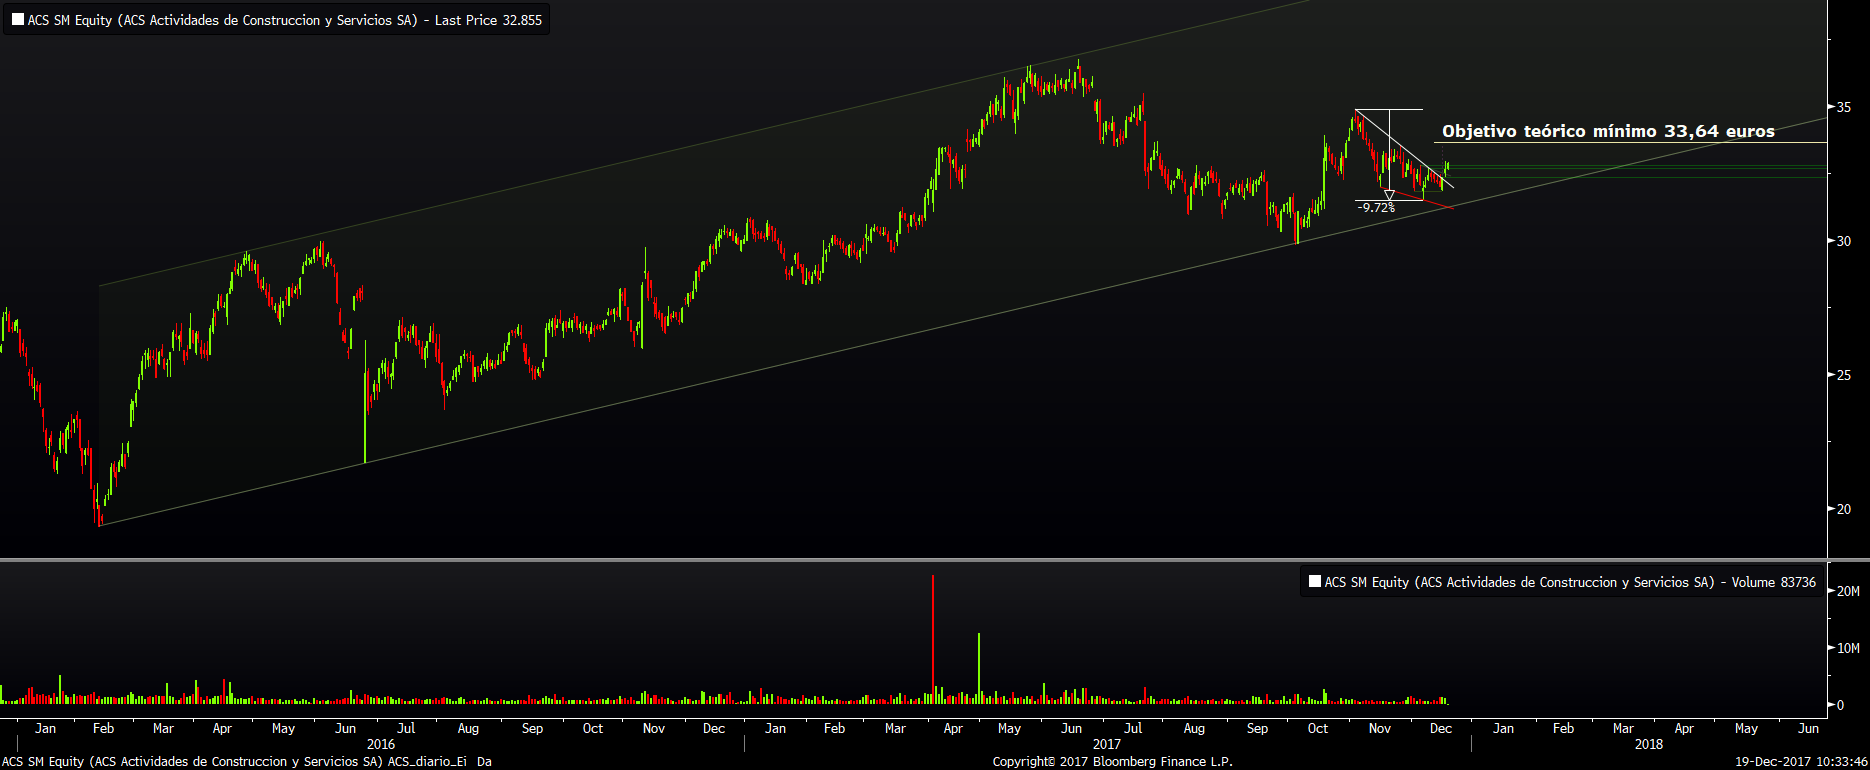
Task: Click the 30 price axis label
Action: [1843, 241]
